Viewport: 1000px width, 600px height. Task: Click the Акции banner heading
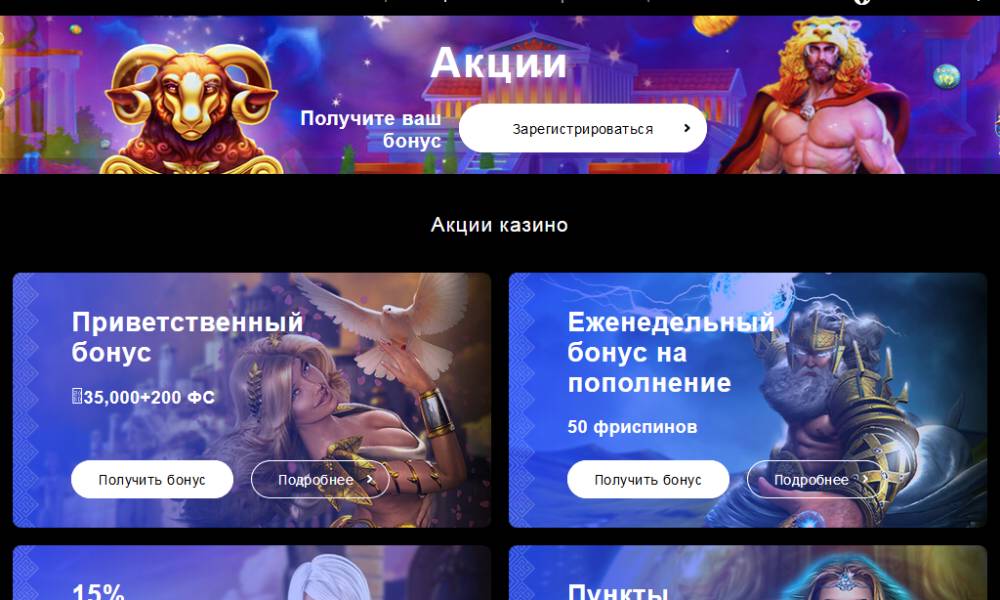(499, 62)
